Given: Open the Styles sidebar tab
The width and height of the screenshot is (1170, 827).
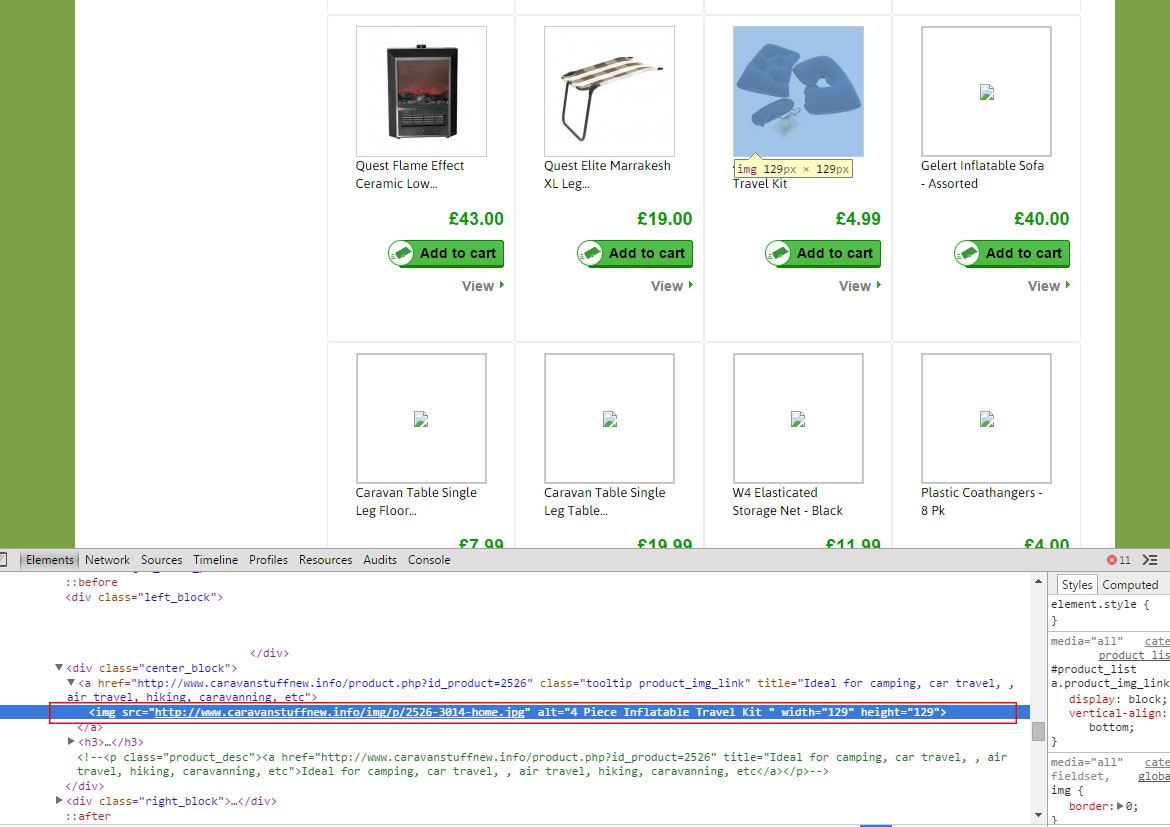Looking at the screenshot, I should click(1077, 585).
